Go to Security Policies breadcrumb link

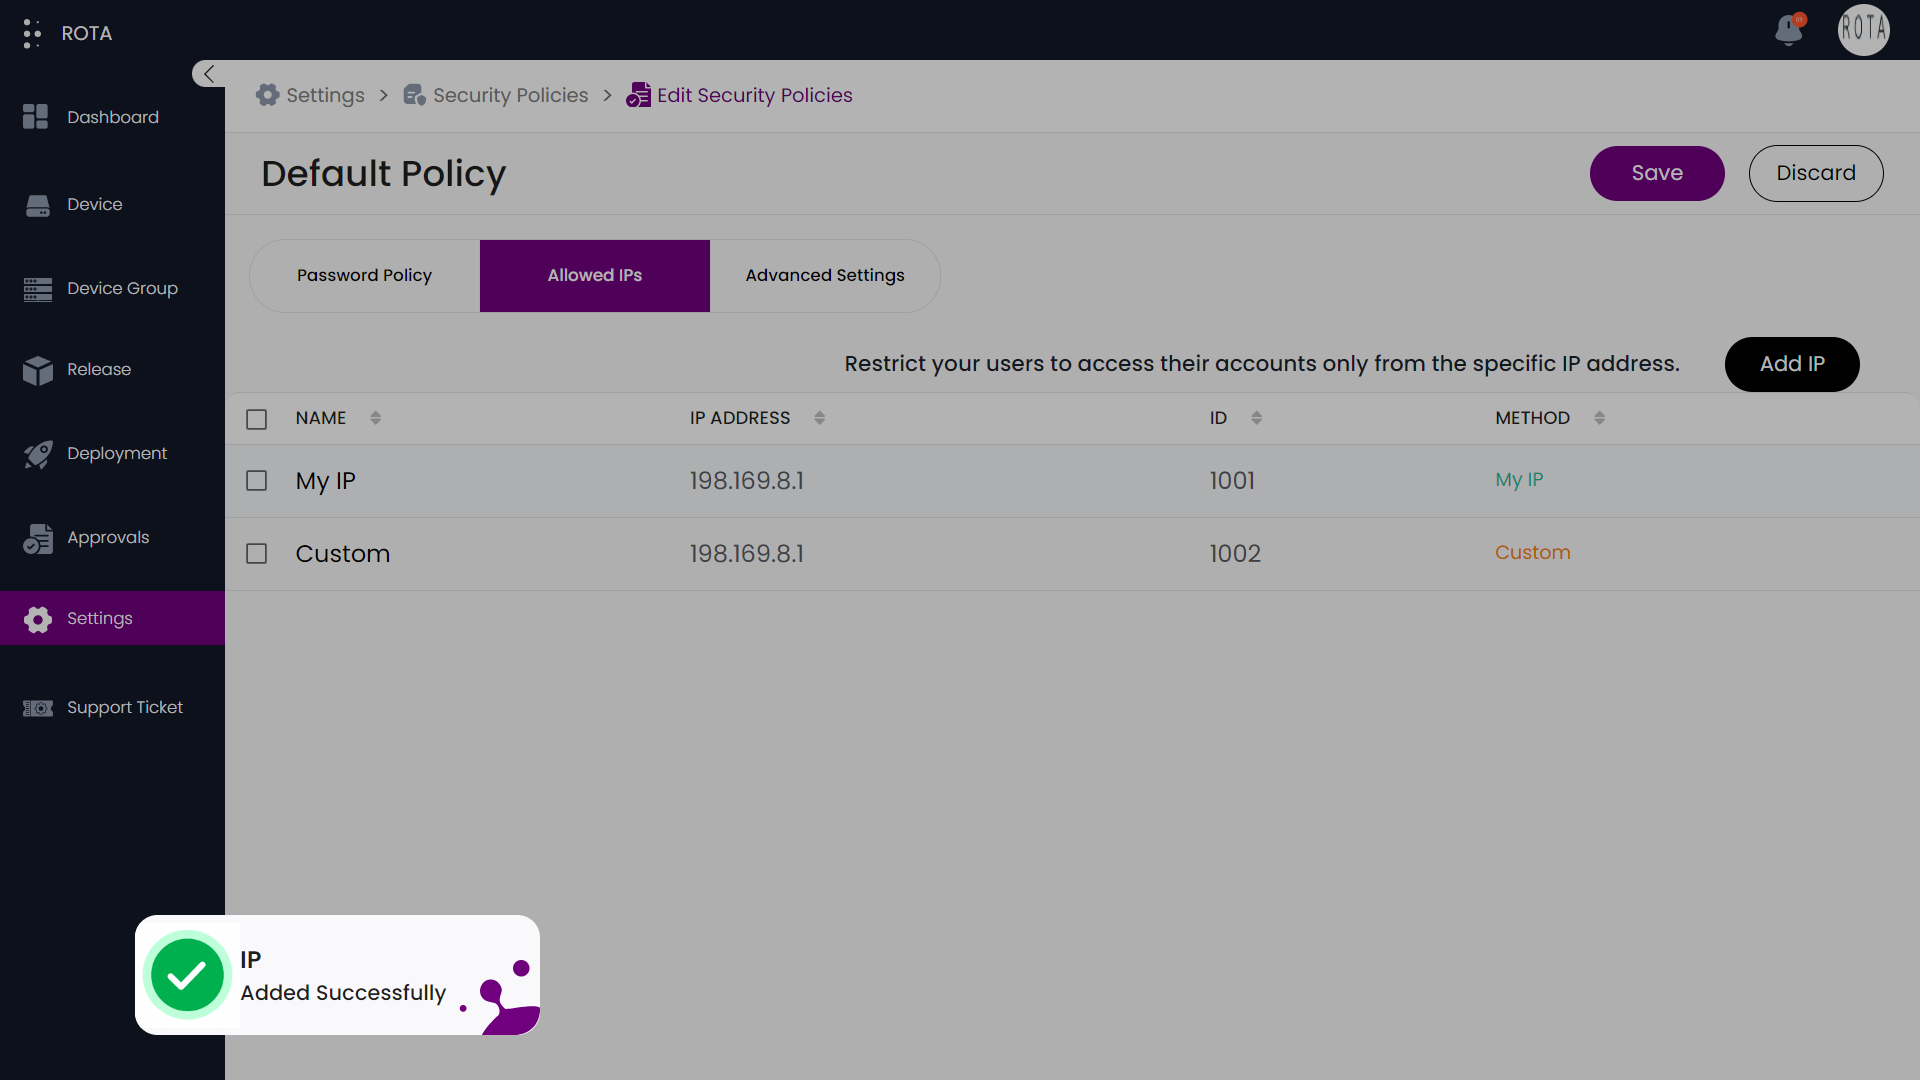[x=510, y=95]
